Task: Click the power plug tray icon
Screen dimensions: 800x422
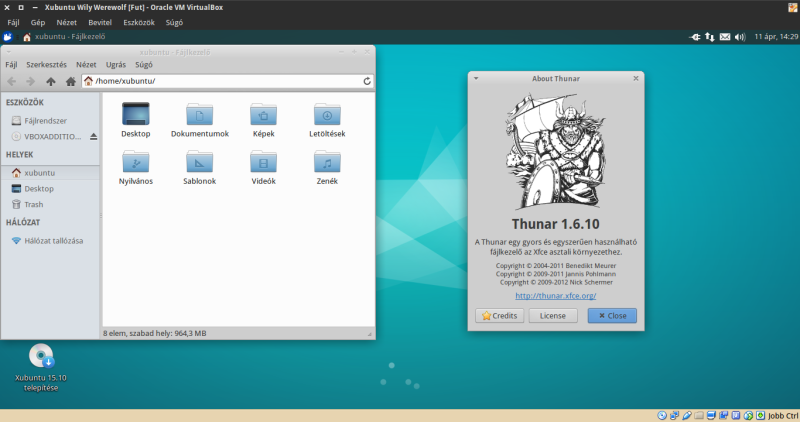Action: (695, 37)
